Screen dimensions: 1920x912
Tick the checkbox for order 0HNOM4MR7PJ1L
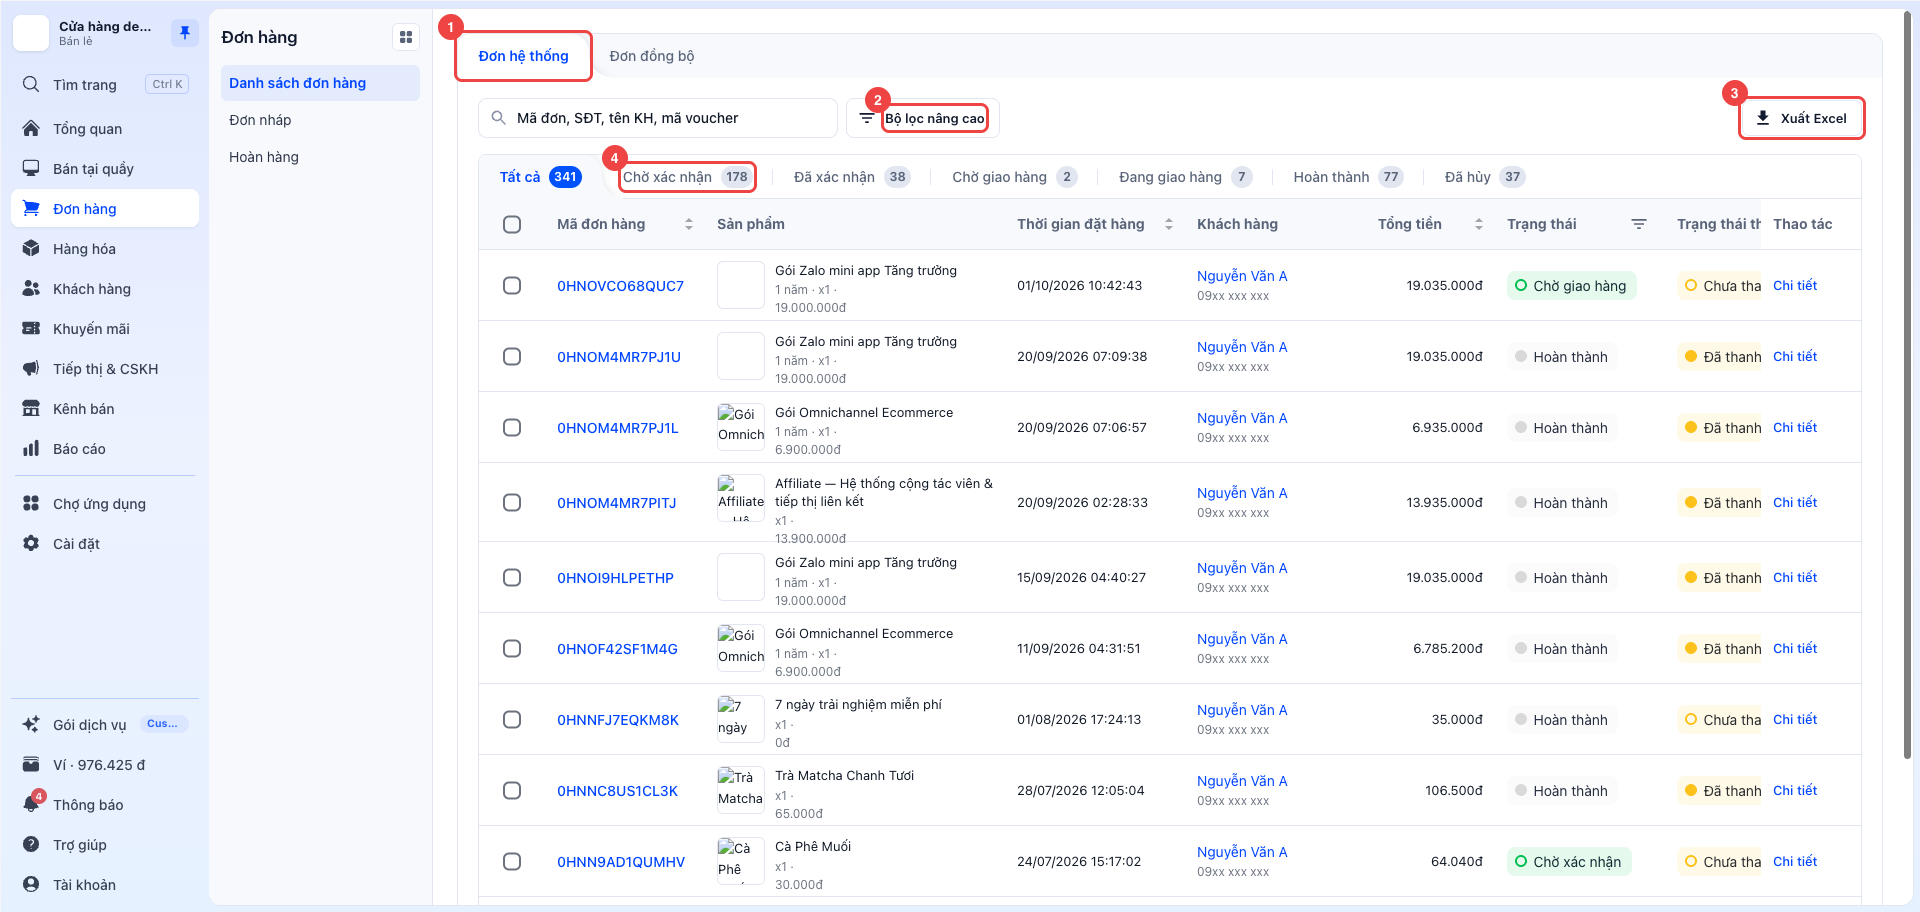[512, 428]
